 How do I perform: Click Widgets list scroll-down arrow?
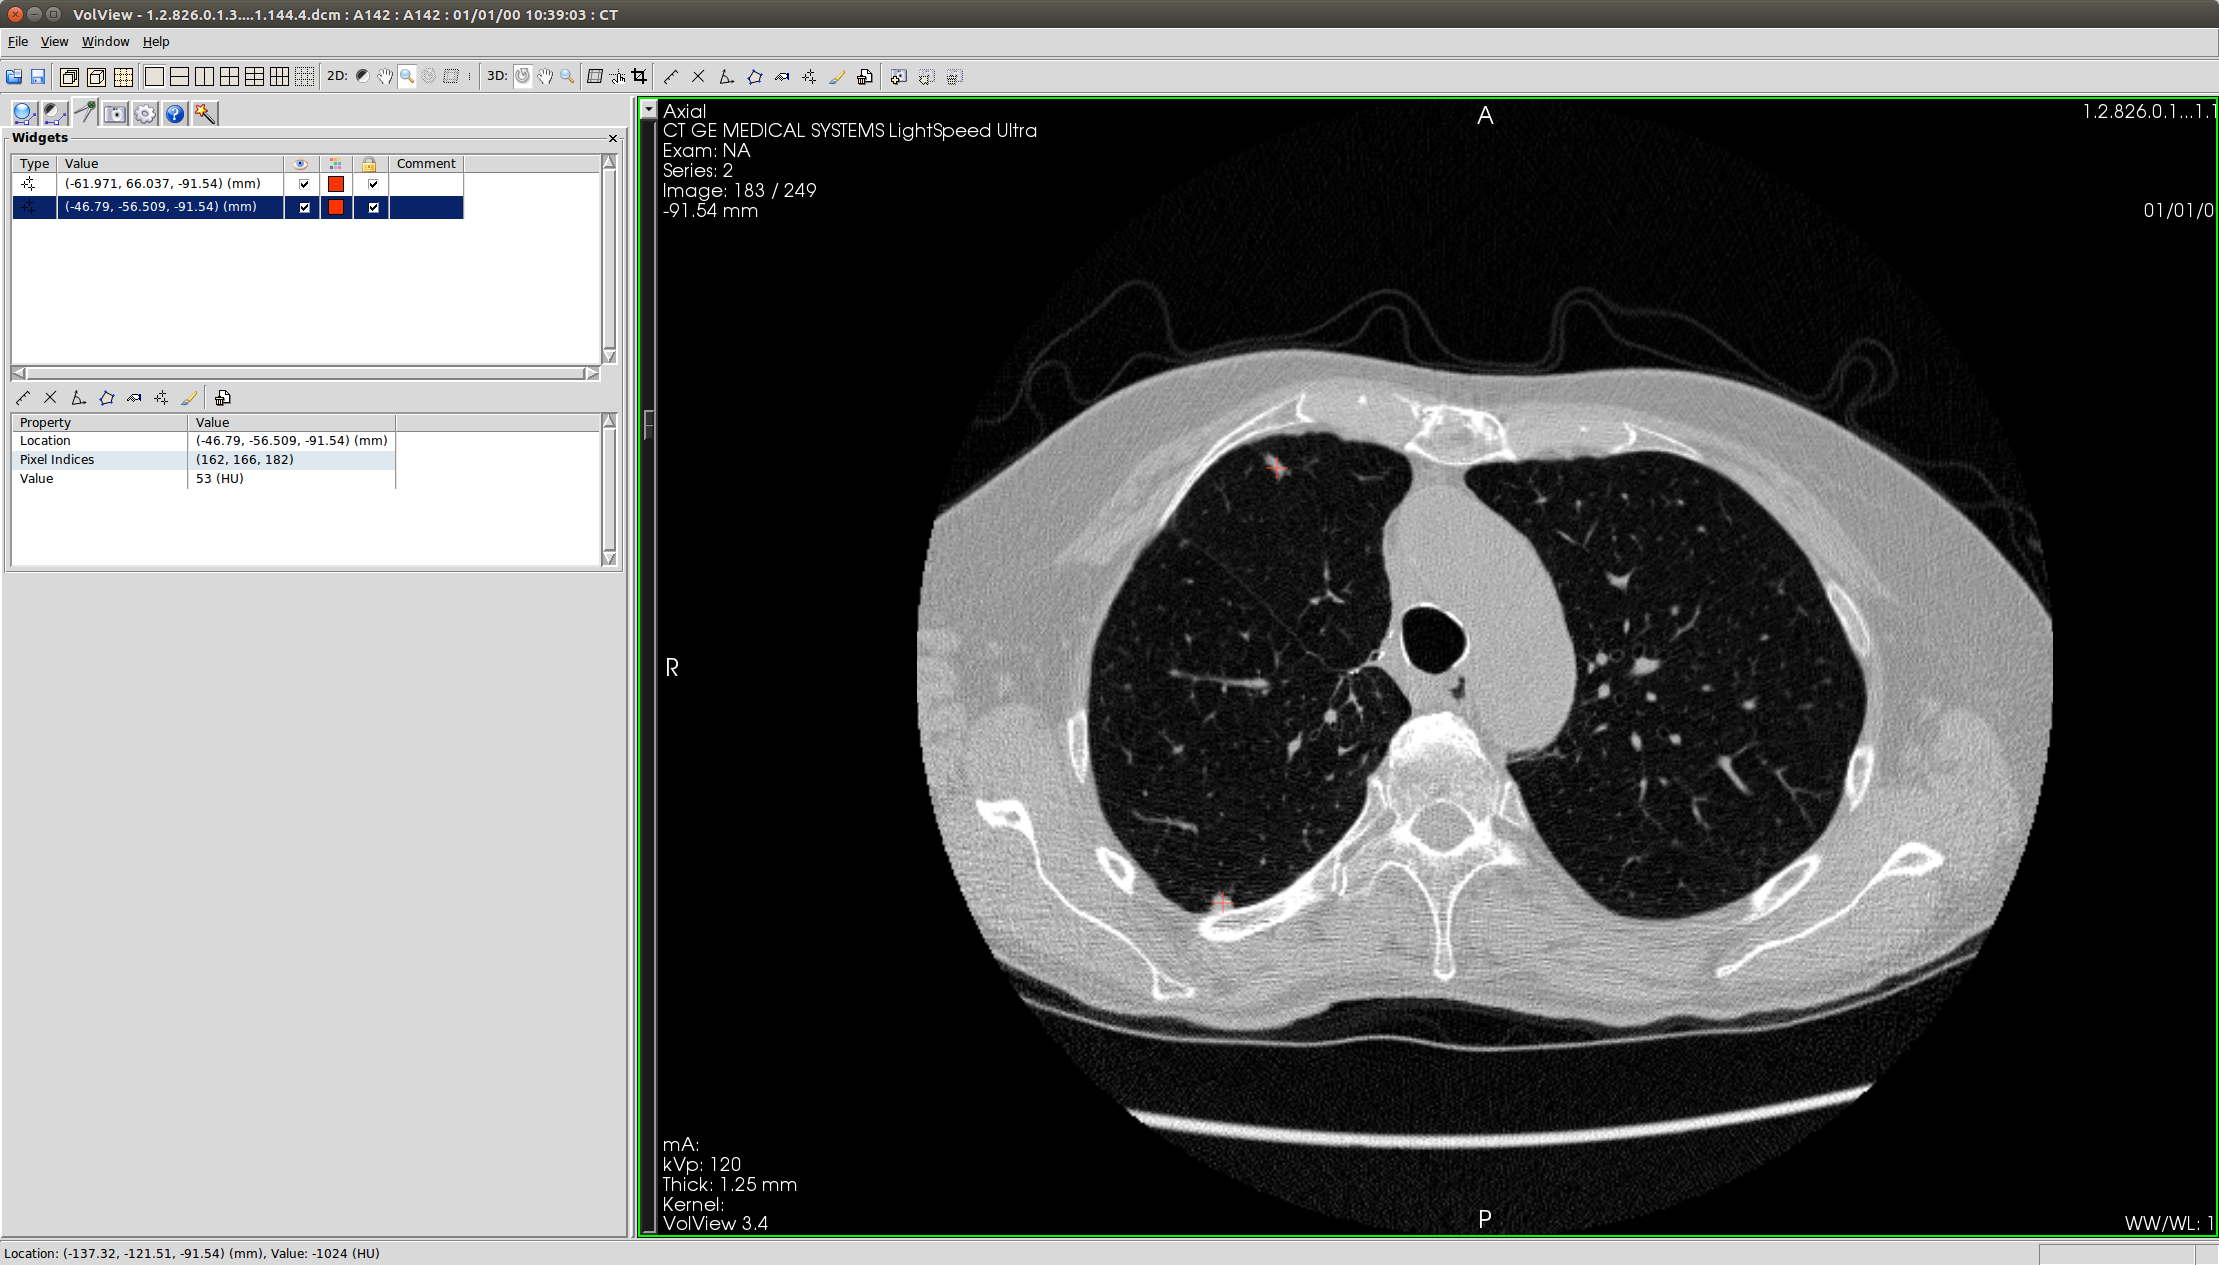click(x=609, y=356)
